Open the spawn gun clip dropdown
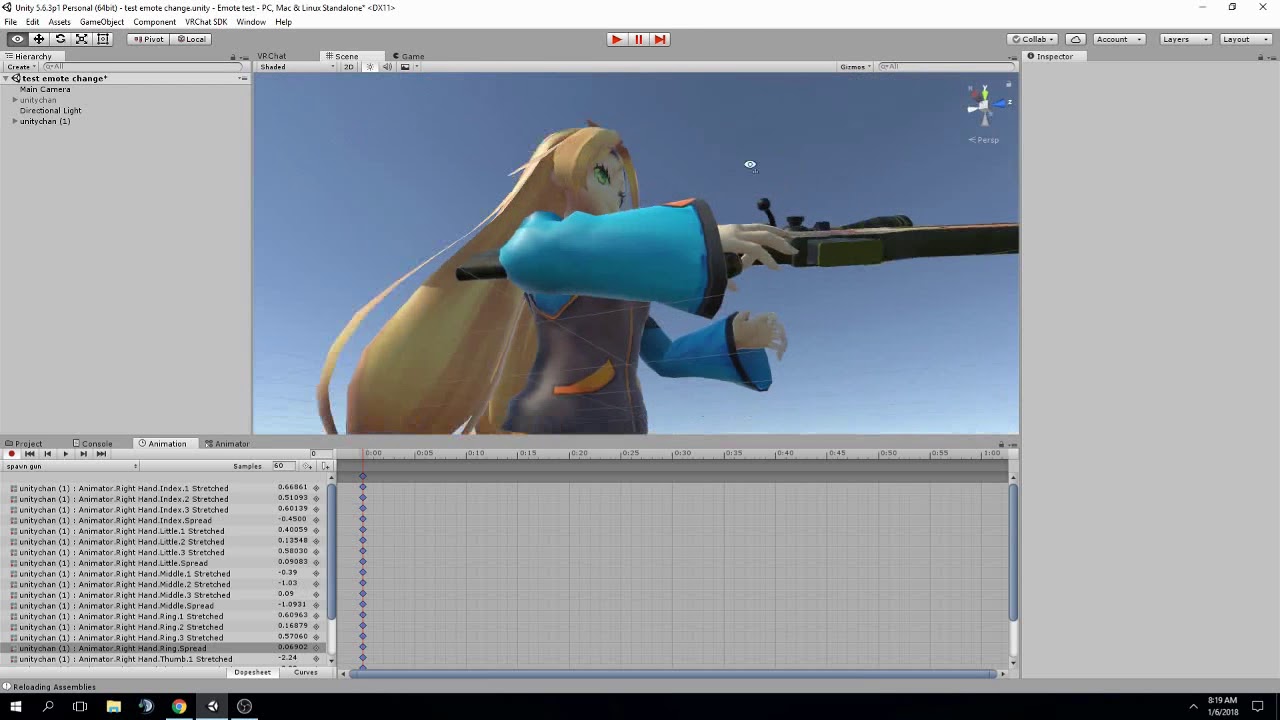 point(71,466)
